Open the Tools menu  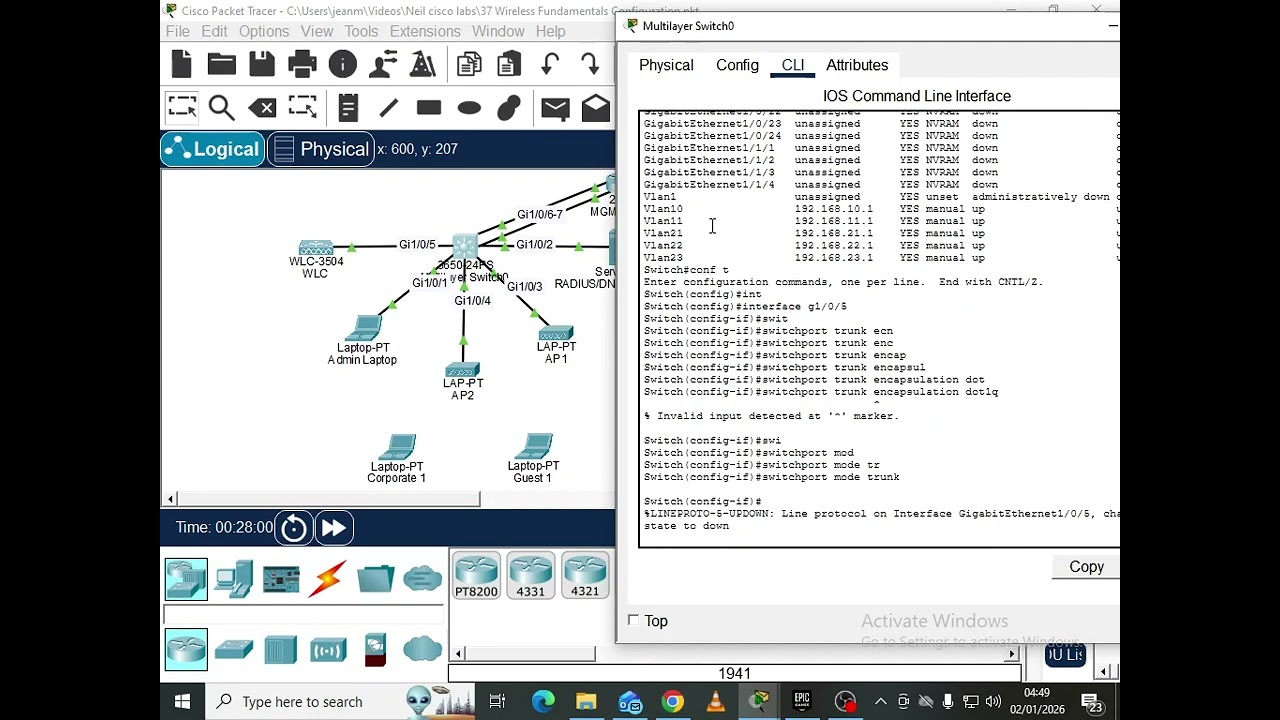pos(361,31)
